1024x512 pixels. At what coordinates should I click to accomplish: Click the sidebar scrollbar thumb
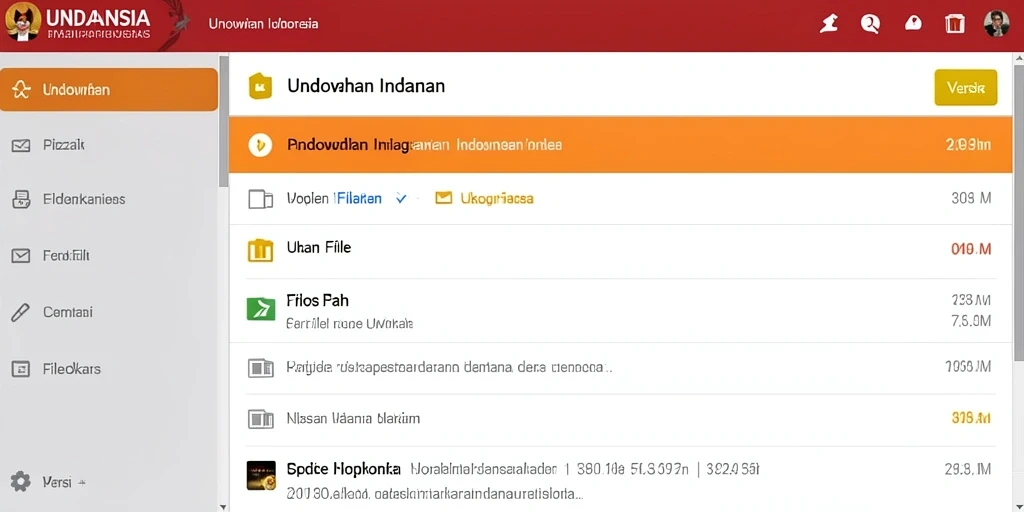coord(224,122)
